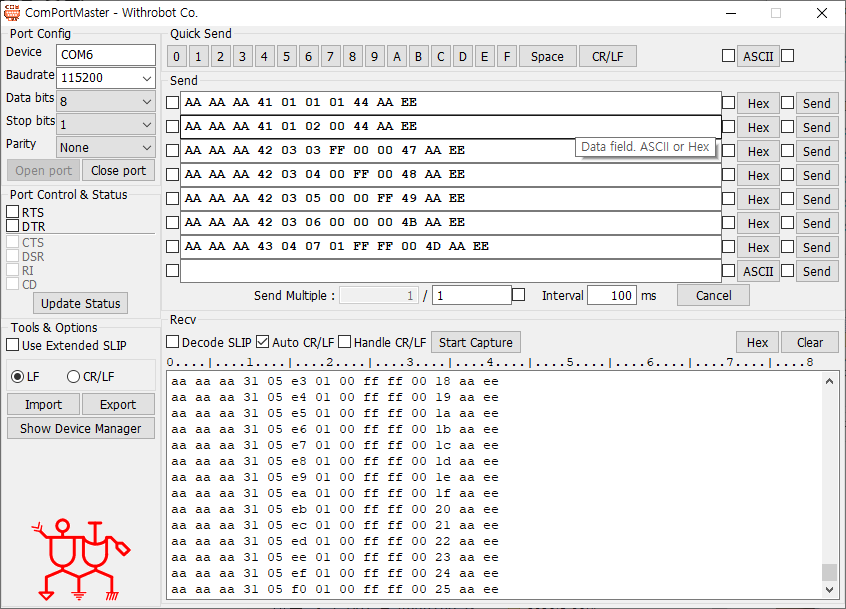Click received line containing '05 ea 01'
This screenshot has height=609, width=846.
[x=335, y=493]
